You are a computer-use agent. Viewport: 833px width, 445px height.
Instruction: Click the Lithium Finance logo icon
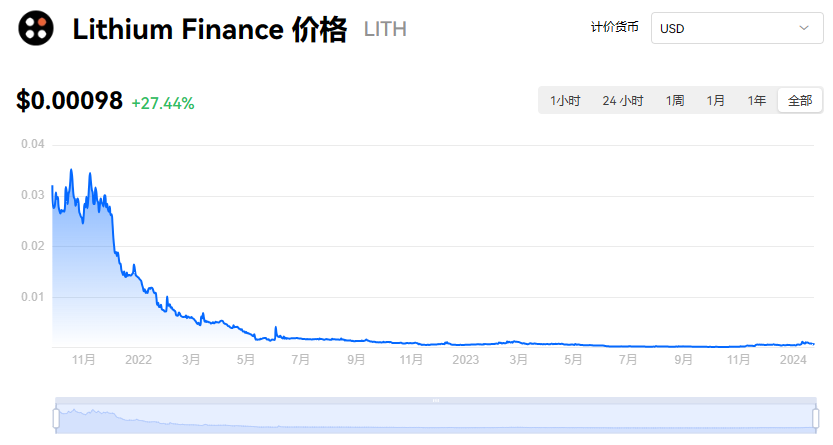click(x=36, y=28)
